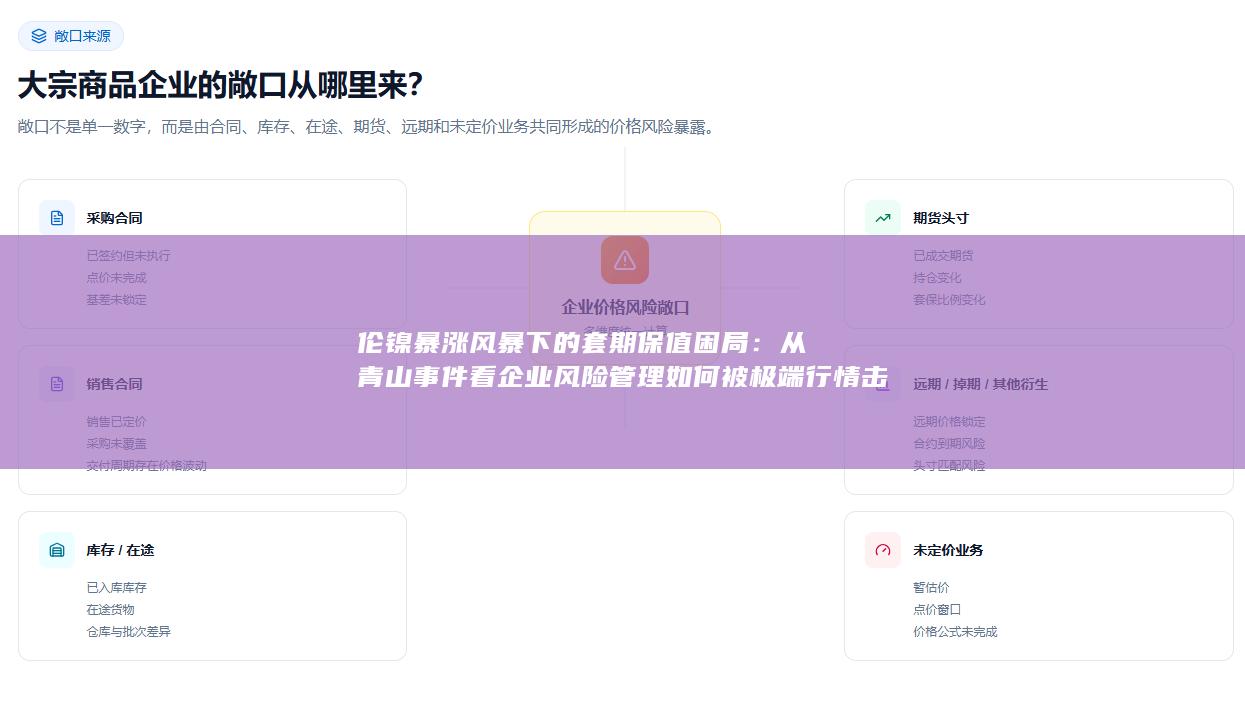
Task: Click the layers icon in 敞口来源 badge
Action: (x=39, y=36)
